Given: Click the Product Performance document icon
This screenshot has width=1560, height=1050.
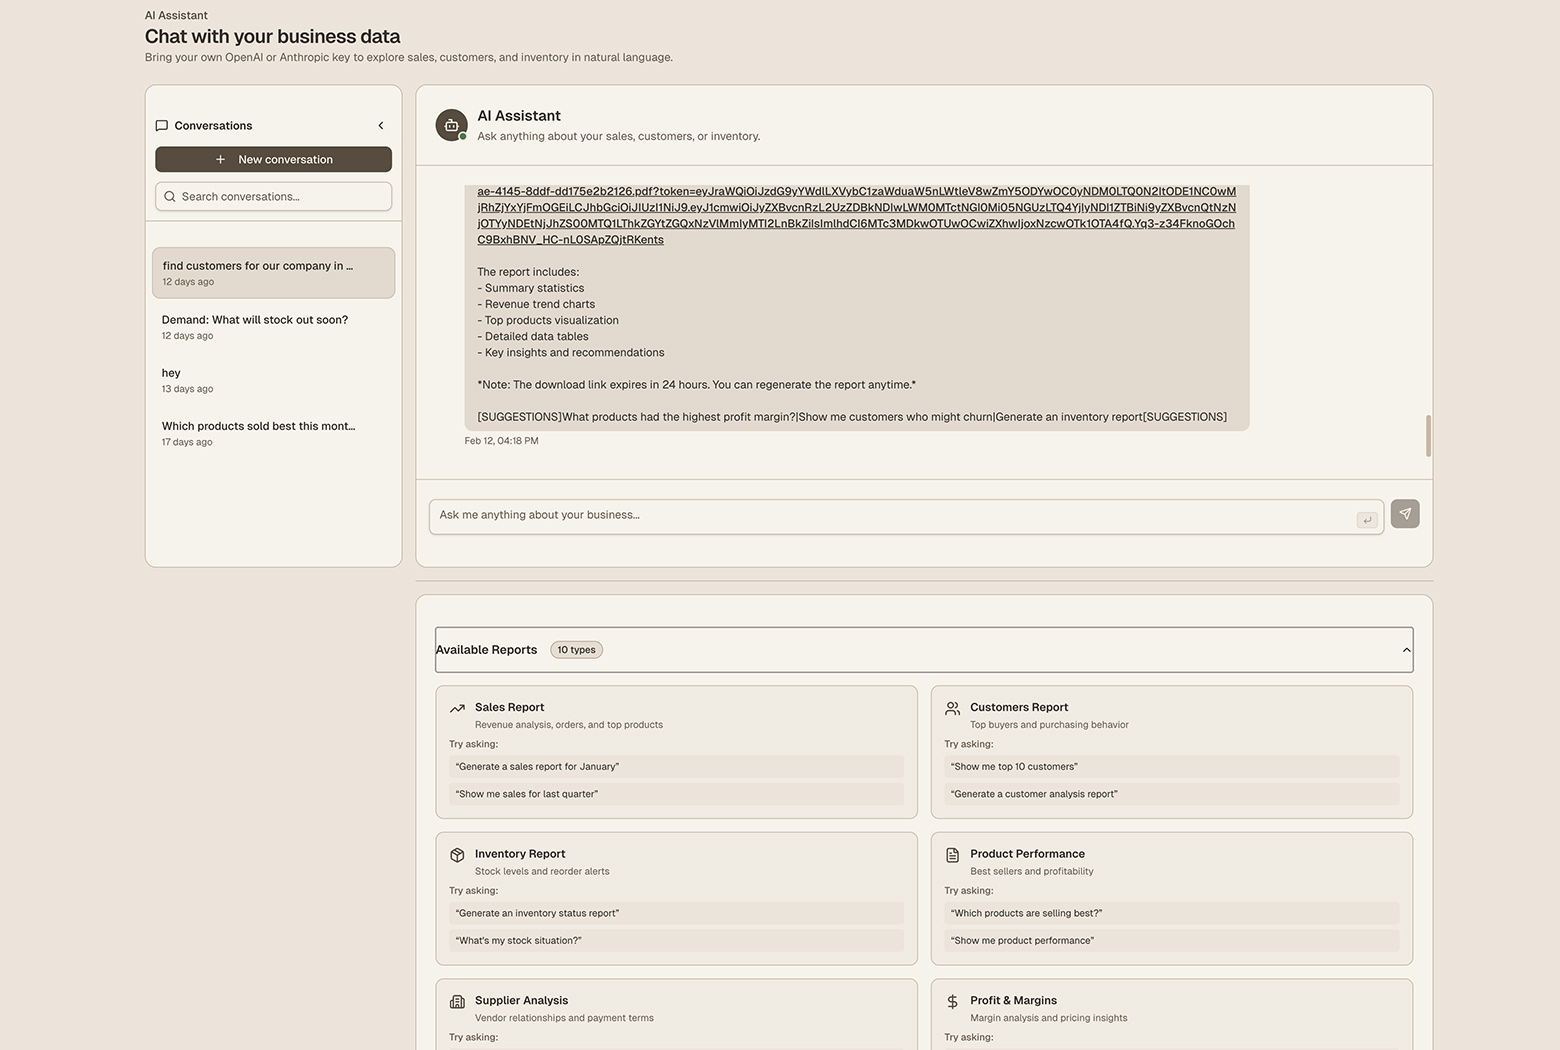Looking at the screenshot, I should tap(952, 855).
